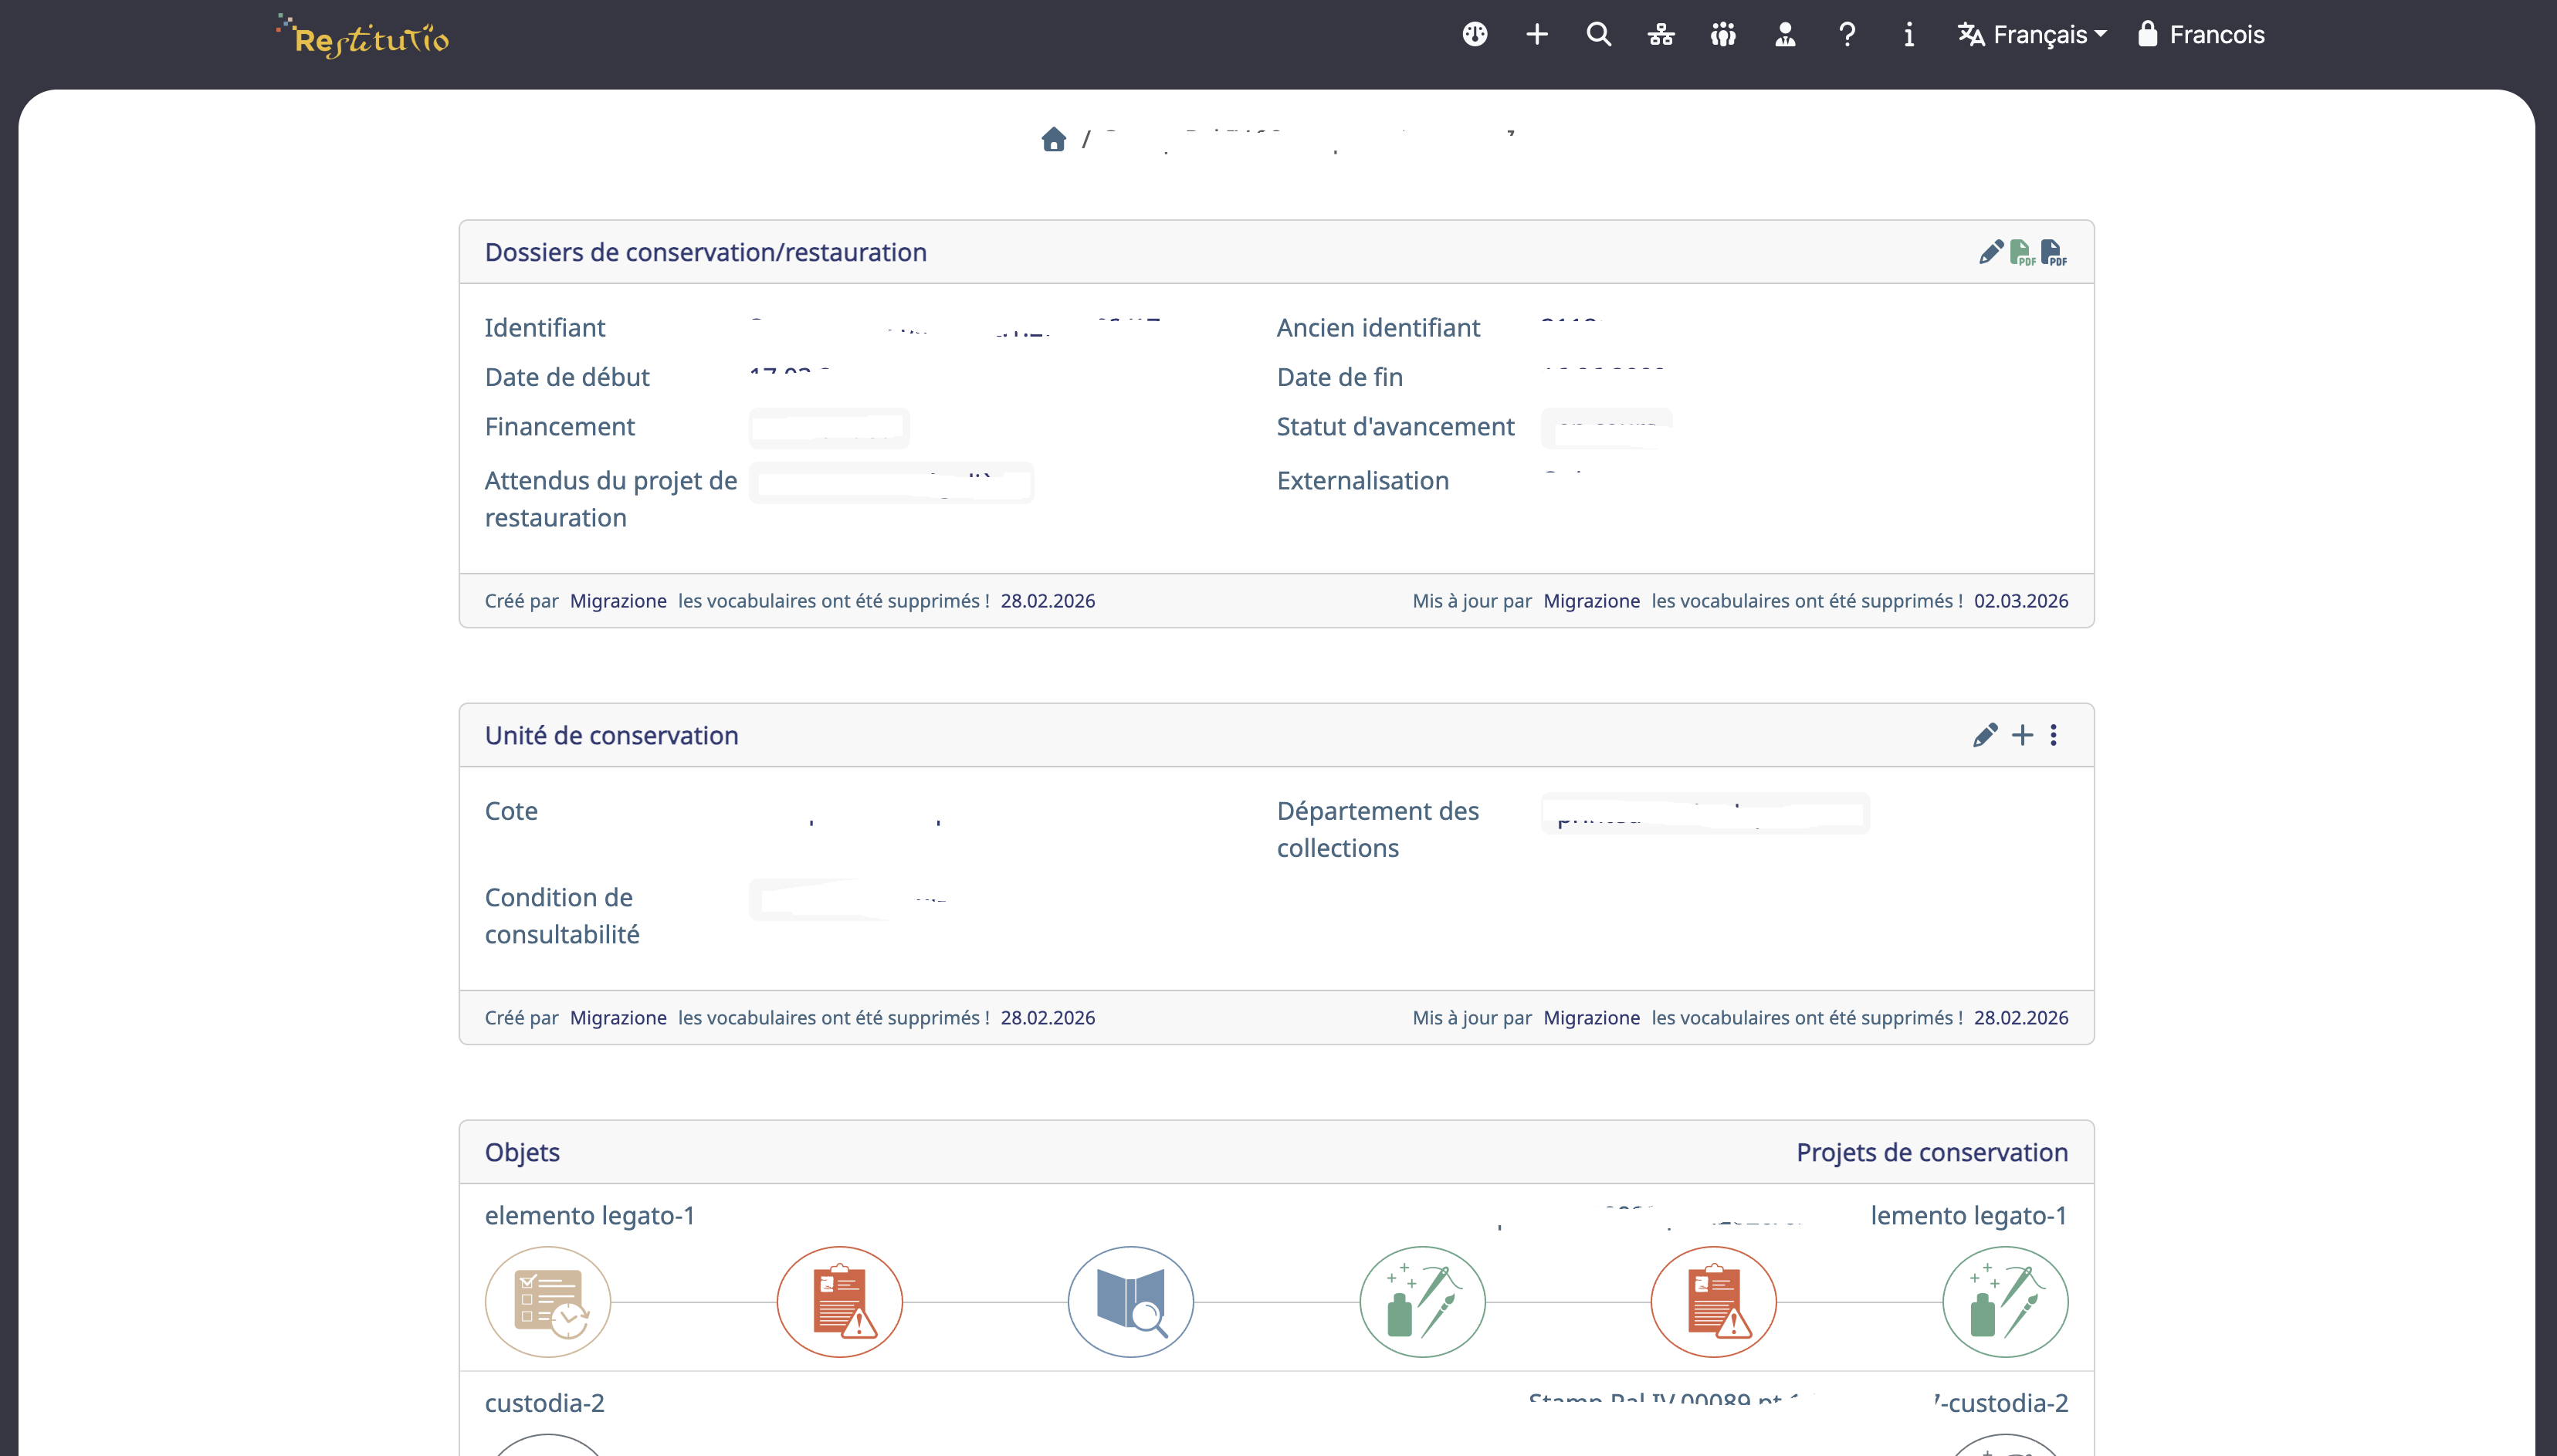The height and width of the screenshot is (1456, 2557).
Task: Click the Migrazione creator link
Action: click(617, 600)
